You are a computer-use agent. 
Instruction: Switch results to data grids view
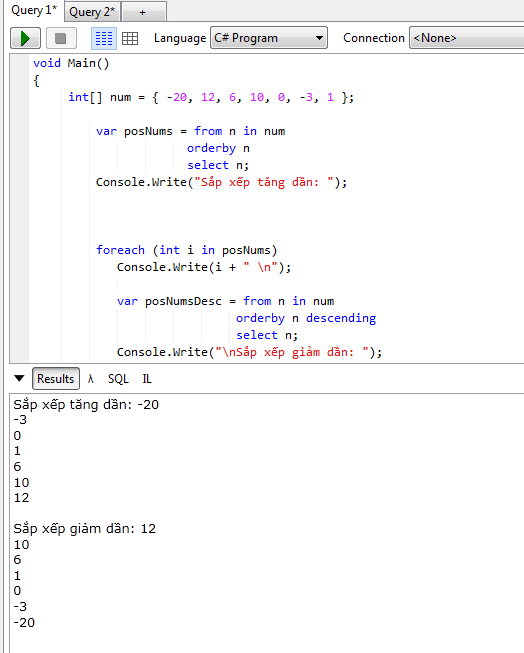tap(130, 38)
